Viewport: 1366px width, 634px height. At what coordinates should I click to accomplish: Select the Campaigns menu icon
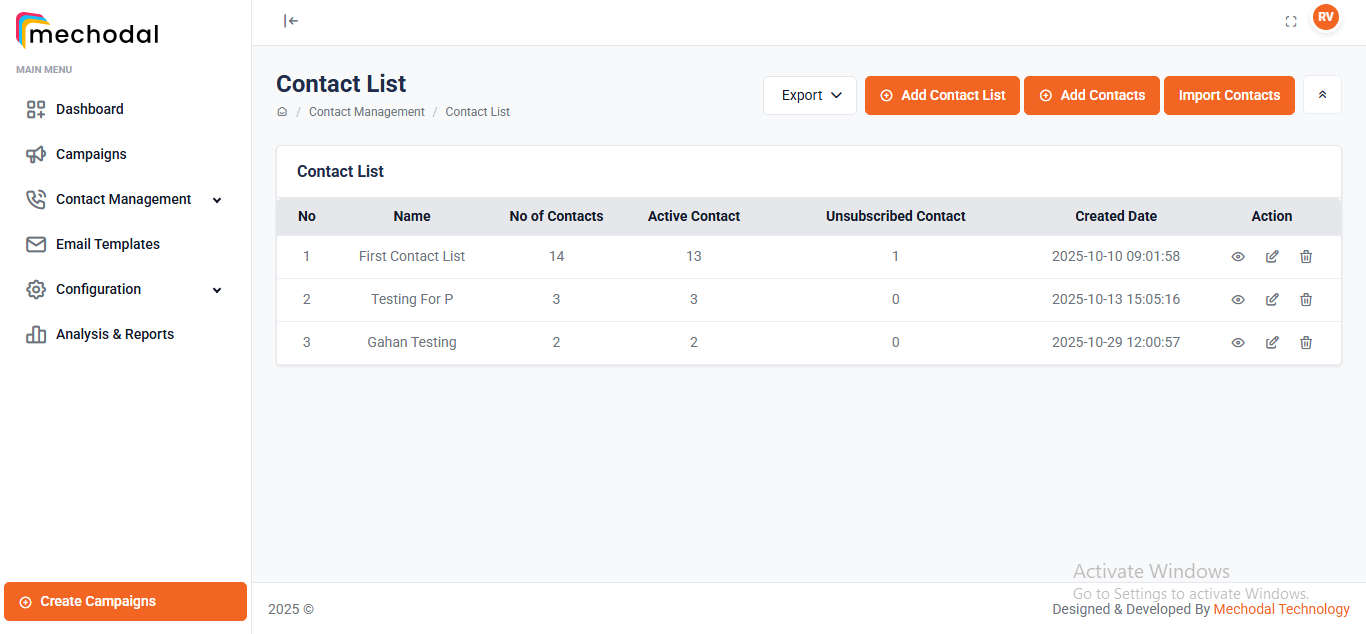point(35,154)
